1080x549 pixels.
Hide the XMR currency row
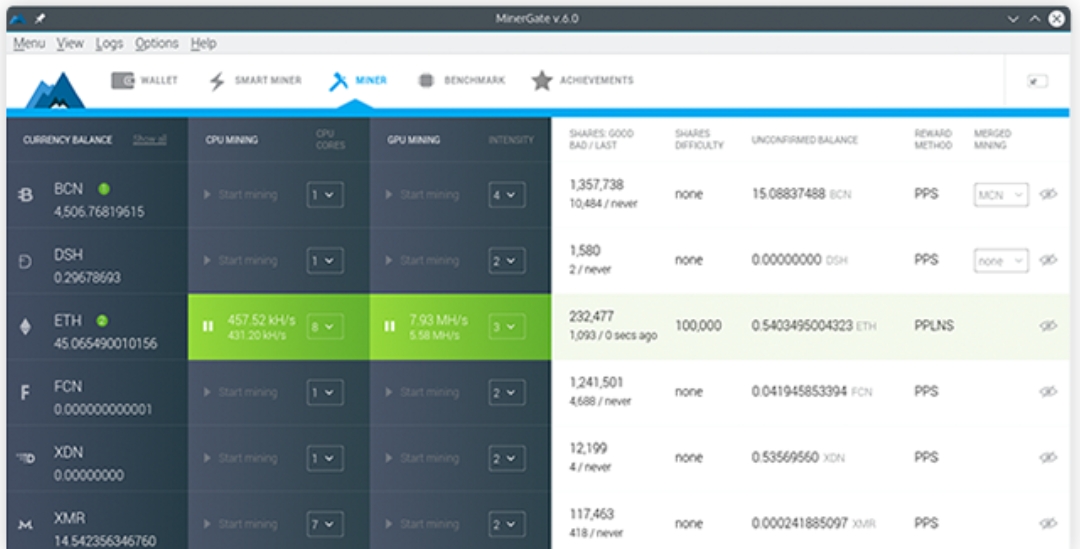tap(1048, 524)
